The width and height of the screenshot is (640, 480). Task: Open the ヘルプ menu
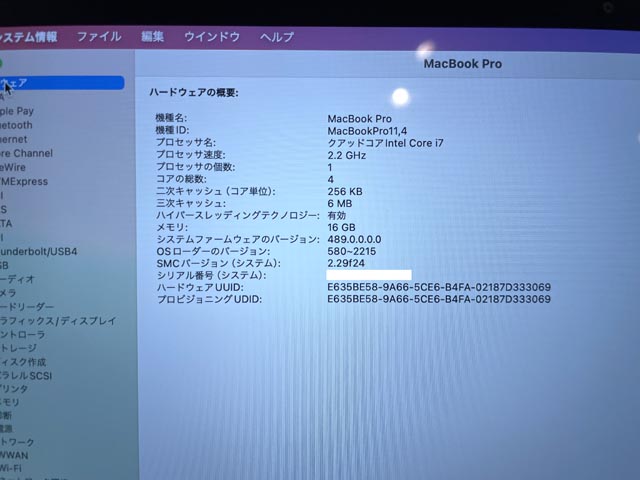point(277,37)
